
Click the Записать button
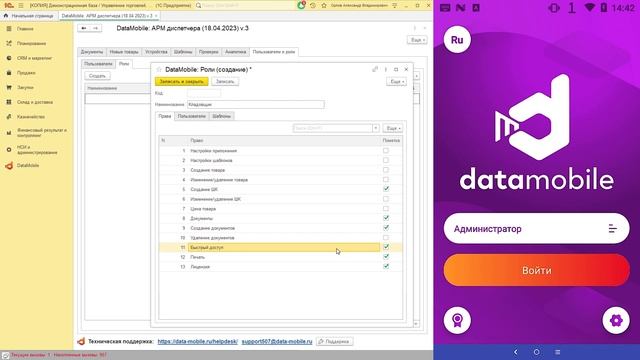coord(225,82)
